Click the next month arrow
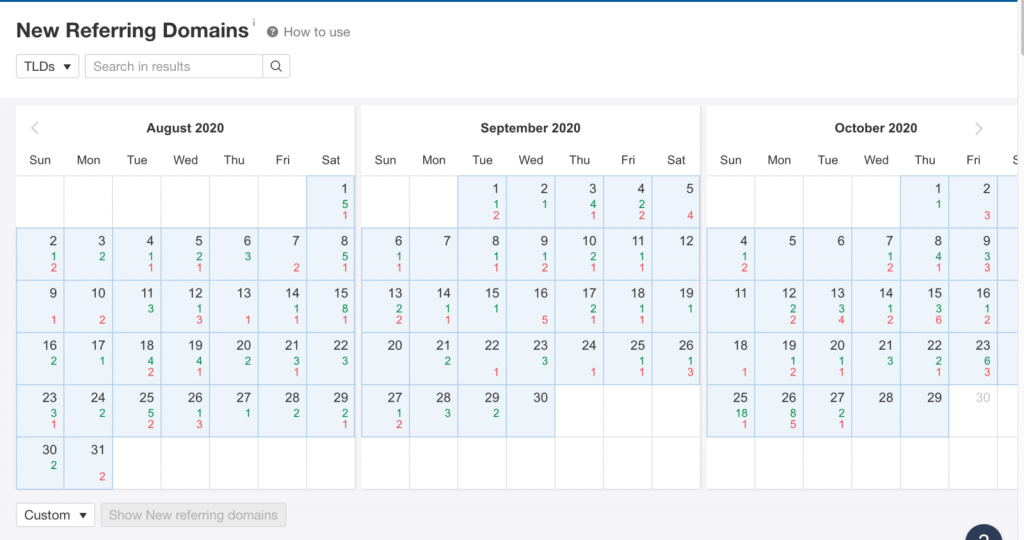1024x540 pixels. (979, 128)
